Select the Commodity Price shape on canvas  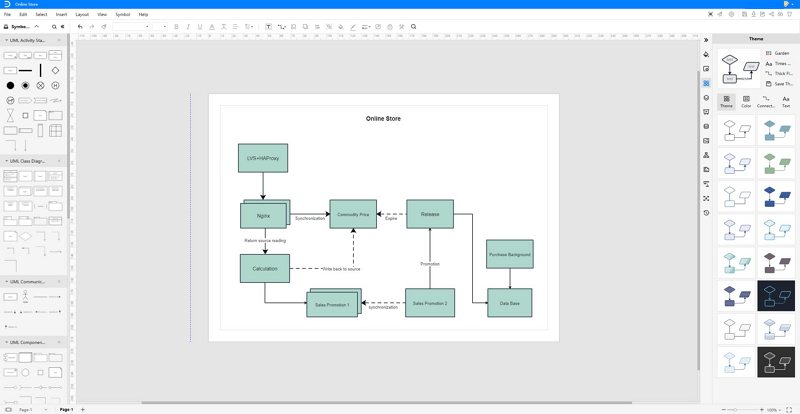coord(353,214)
